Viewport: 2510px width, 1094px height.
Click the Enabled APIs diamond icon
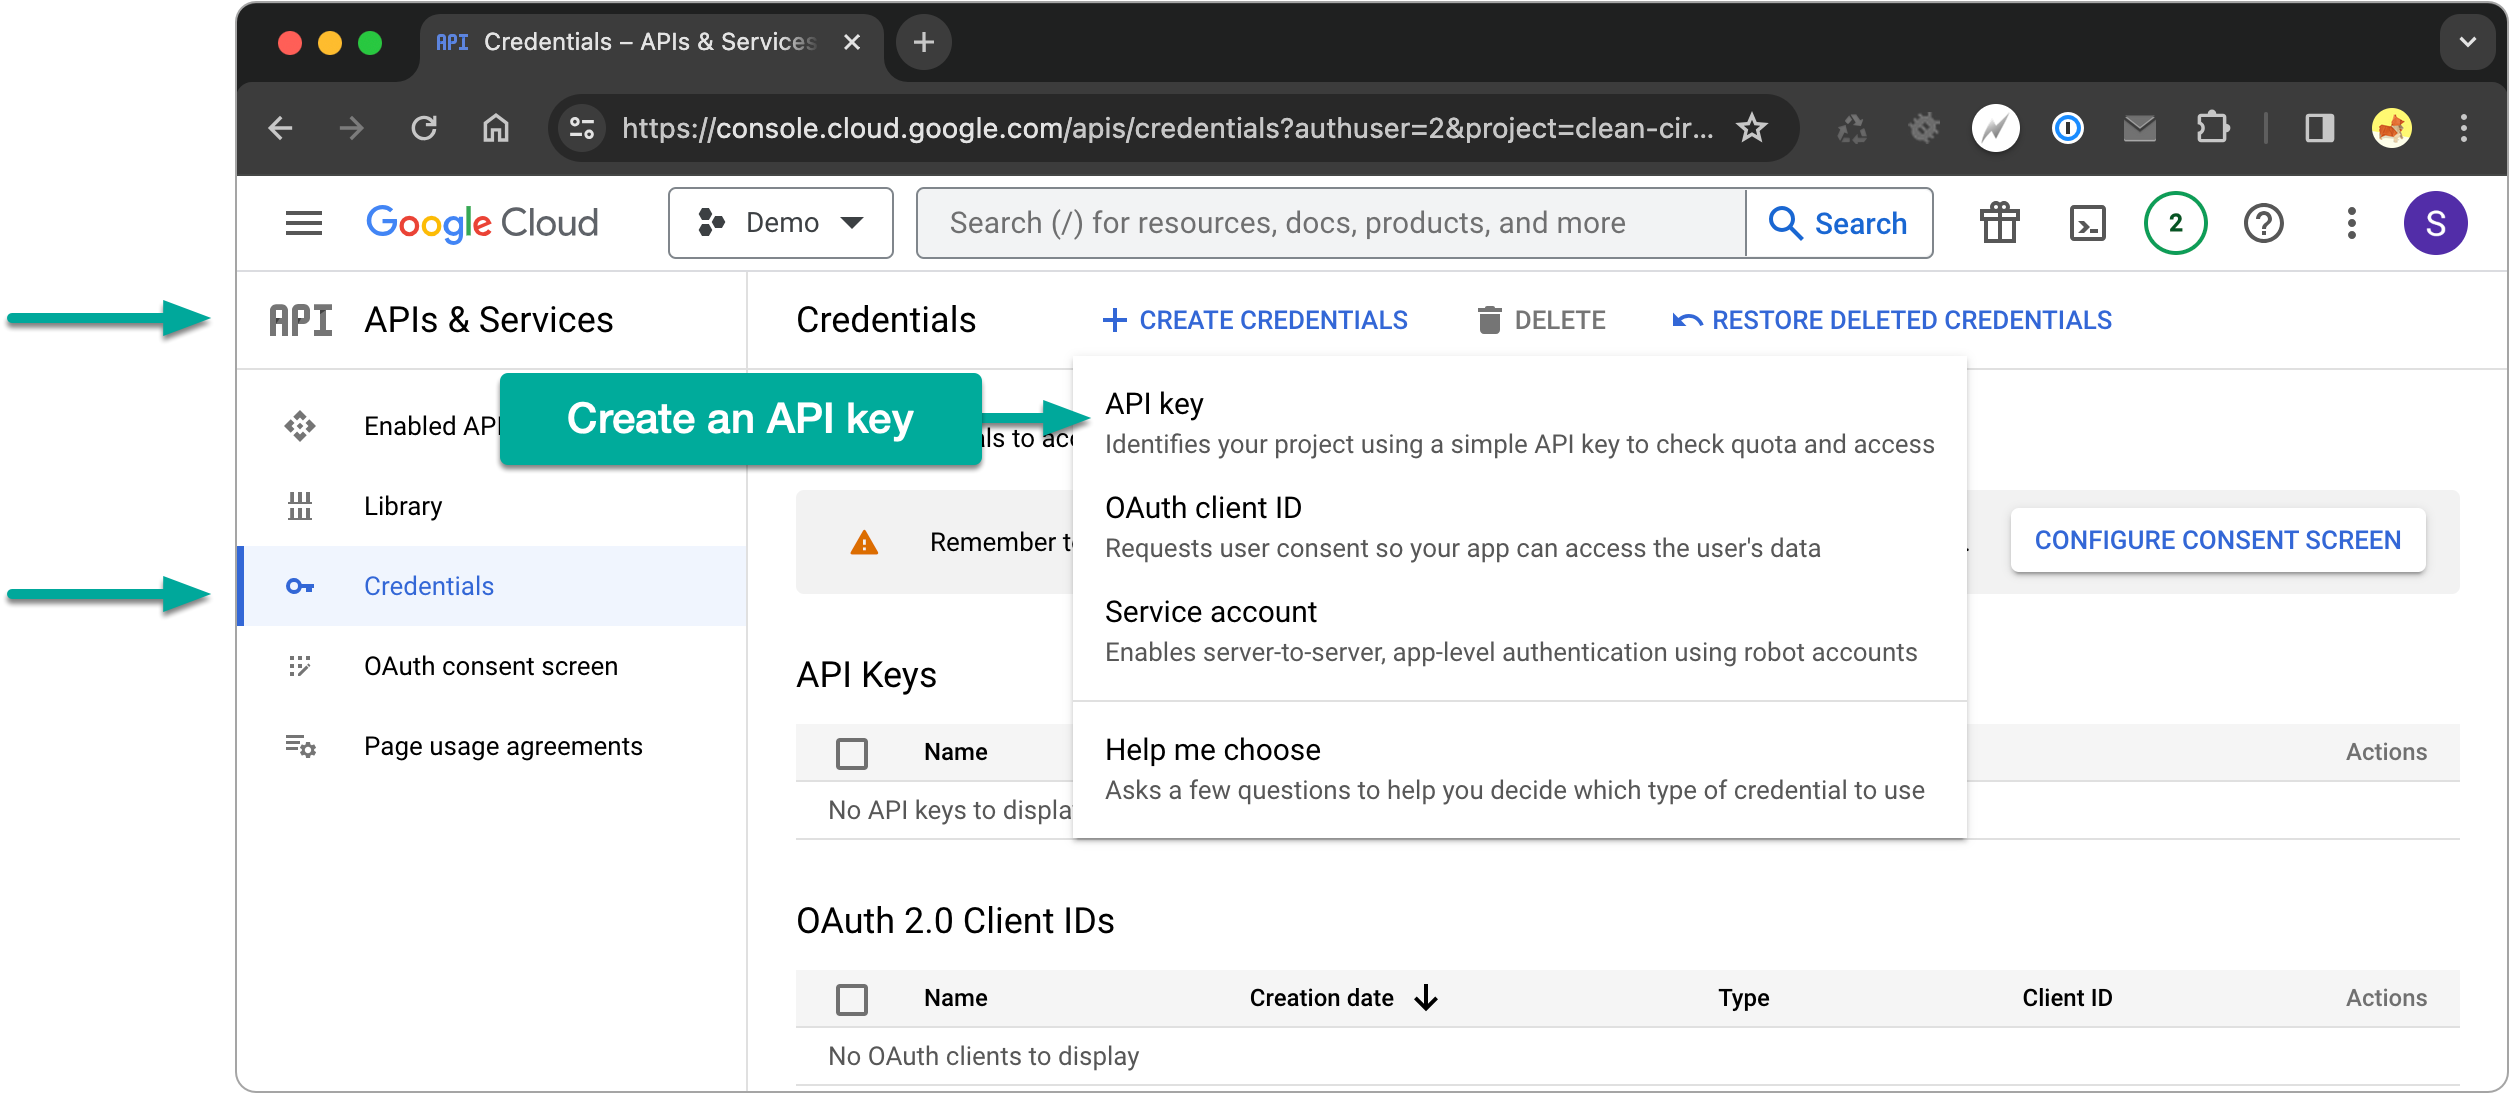click(x=300, y=426)
